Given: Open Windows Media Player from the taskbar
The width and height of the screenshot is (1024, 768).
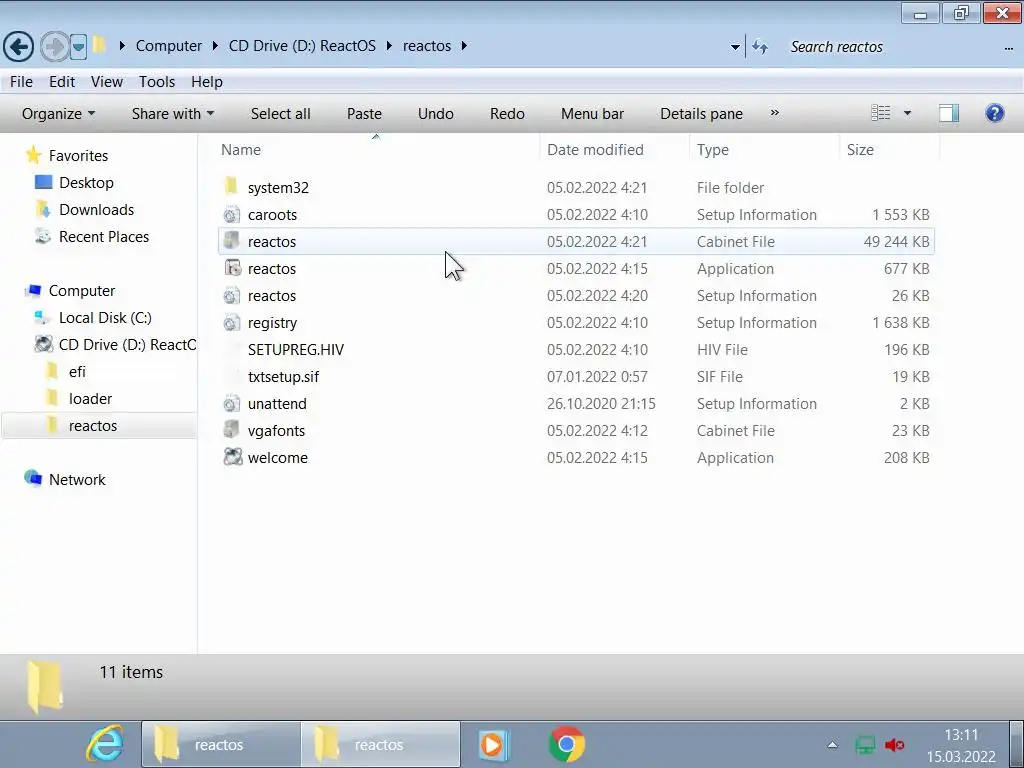Looking at the screenshot, I should [x=492, y=744].
